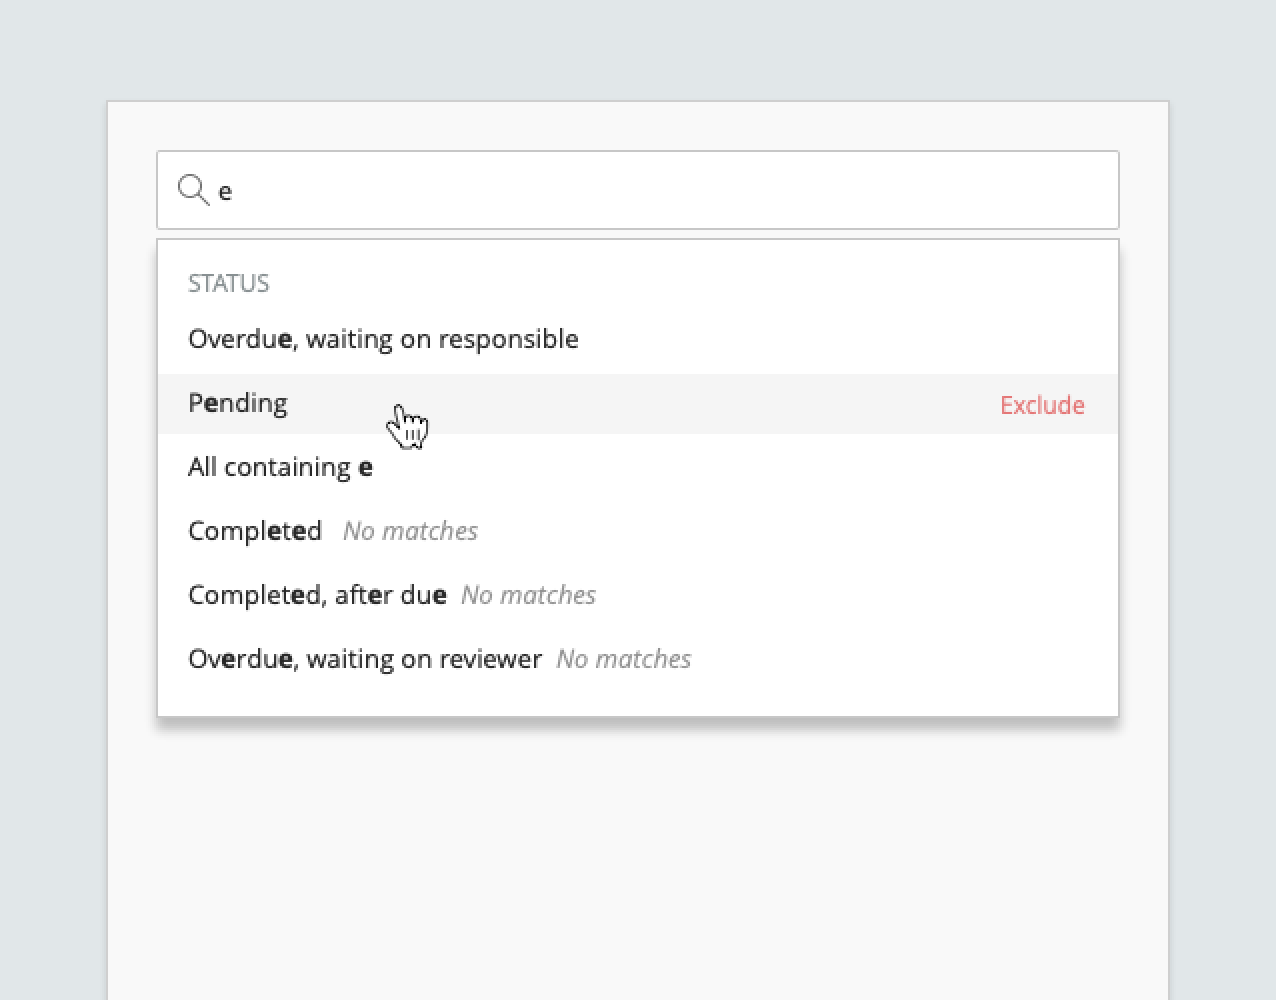Click the bold "e" in All containing
This screenshot has height=1000, width=1276.
pos(366,468)
